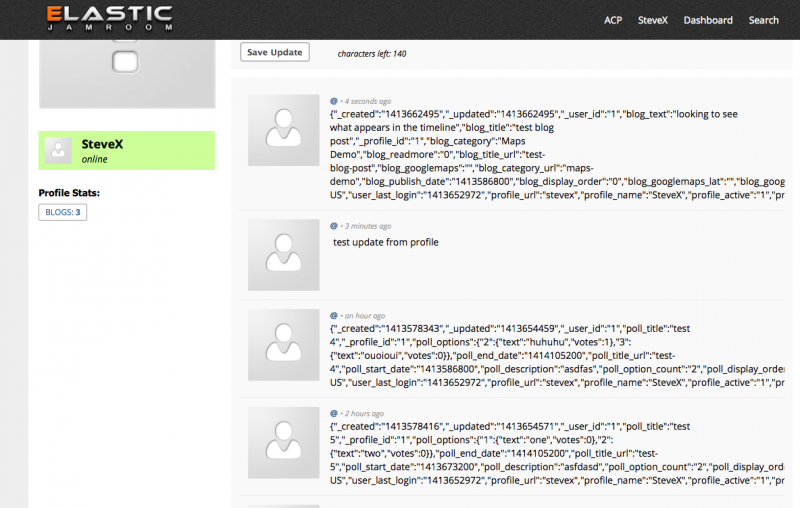The width and height of the screenshot is (800, 508).
Task: Click avatar on the 4 seconds ago entry
Action: click(x=283, y=130)
